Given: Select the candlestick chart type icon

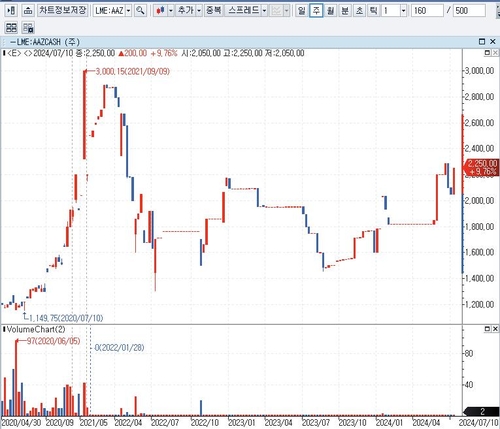Looking at the screenshot, I should pyautogui.click(x=160, y=11).
